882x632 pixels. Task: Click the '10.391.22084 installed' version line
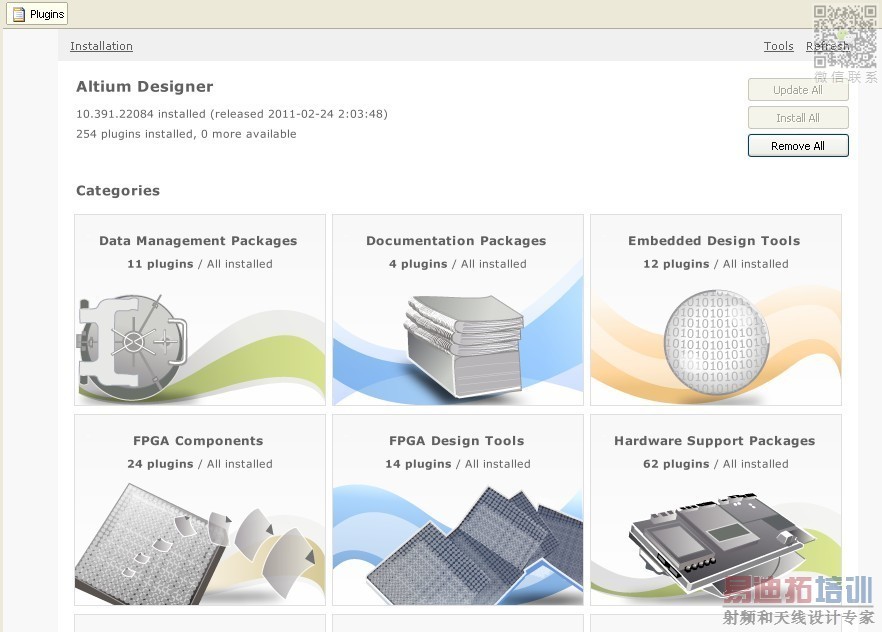click(x=232, y=114)
